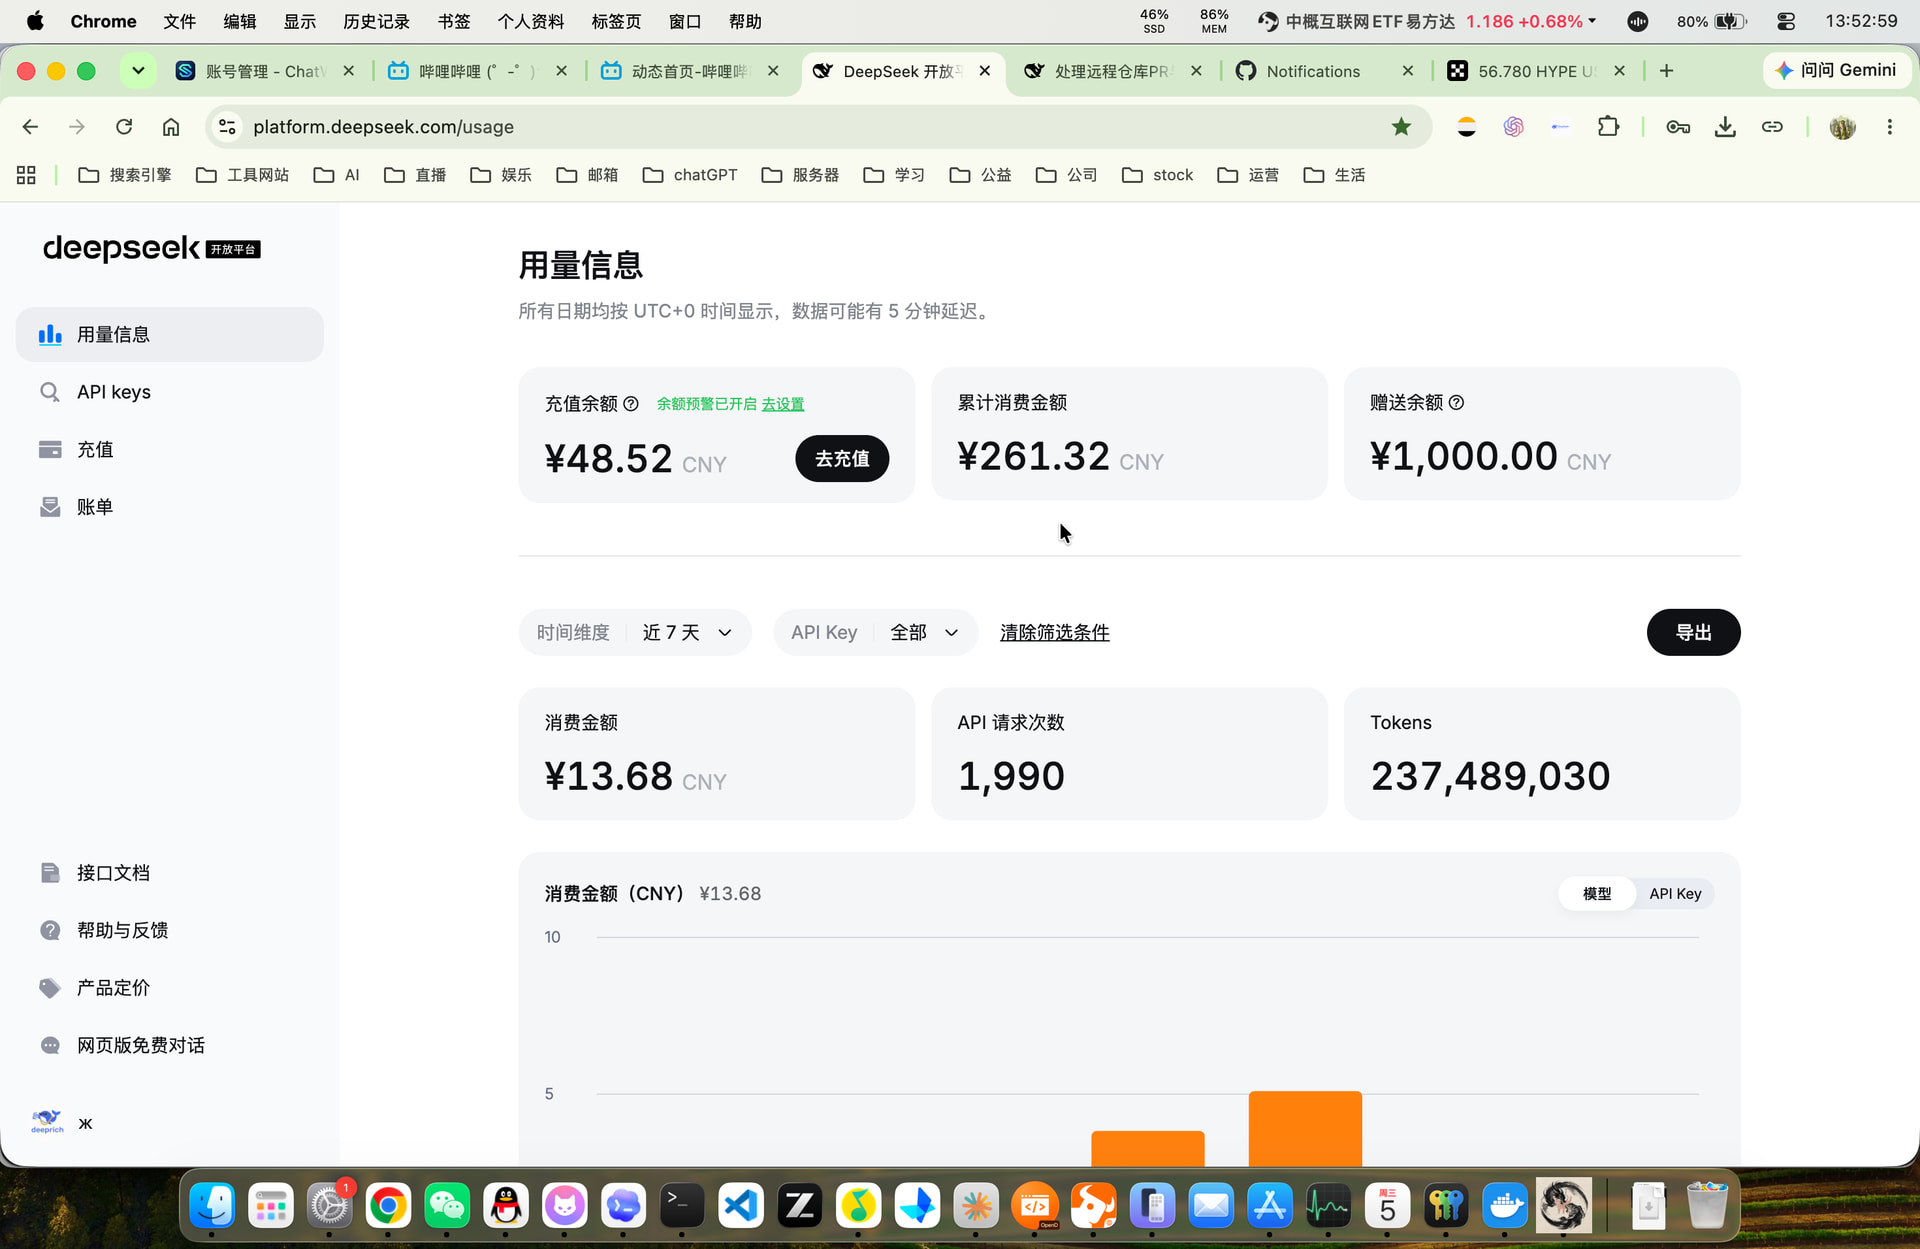Expand the ETF stock ticker menu bar item
1920x1249 pixels.
pyautogui.click(x=1428, y=21)
